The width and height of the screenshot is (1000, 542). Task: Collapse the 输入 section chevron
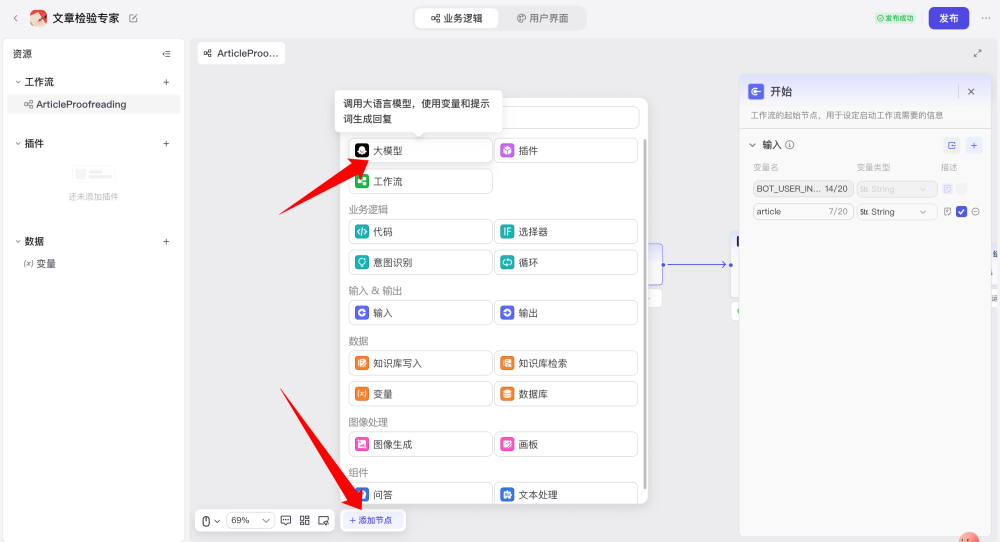tap(753, 145)
